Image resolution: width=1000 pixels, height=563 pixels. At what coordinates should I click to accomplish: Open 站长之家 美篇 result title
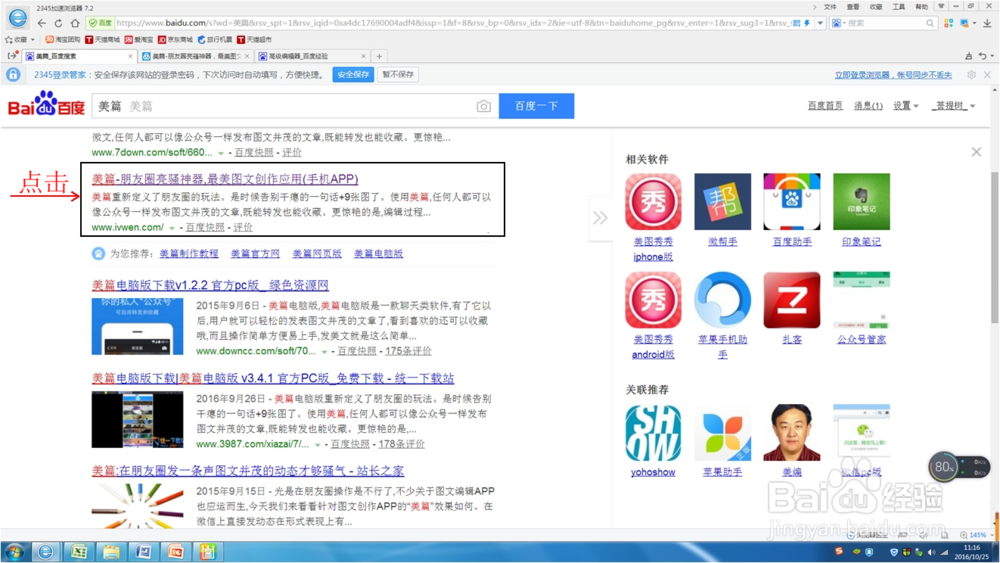(247, 471)
